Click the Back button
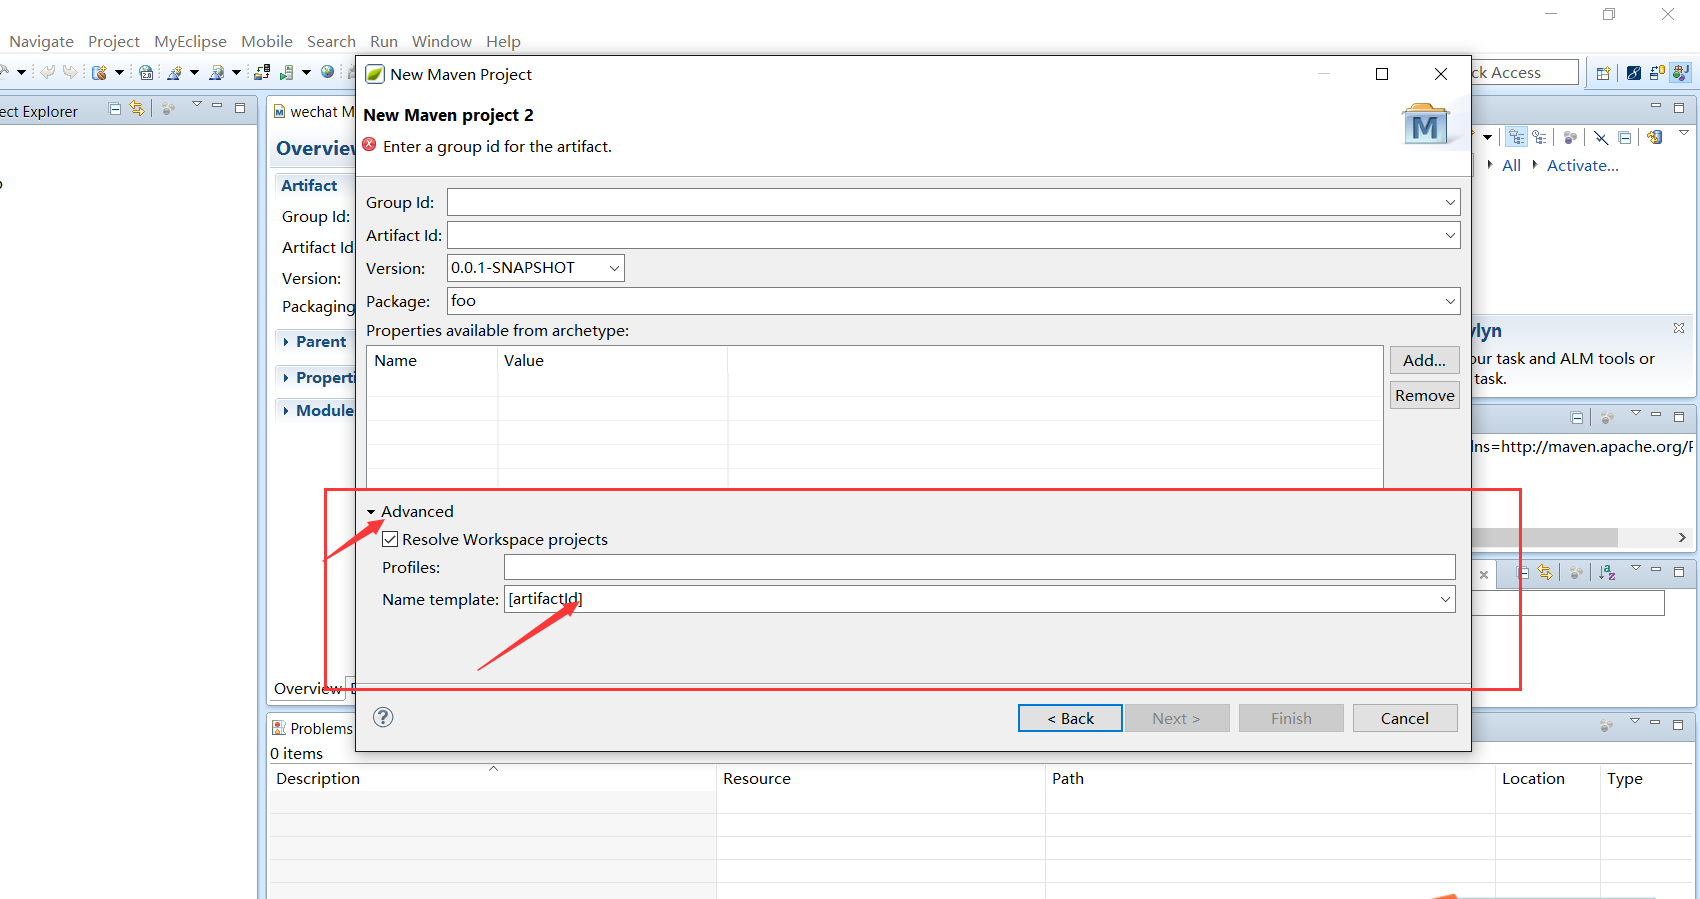 (1070, 718)
